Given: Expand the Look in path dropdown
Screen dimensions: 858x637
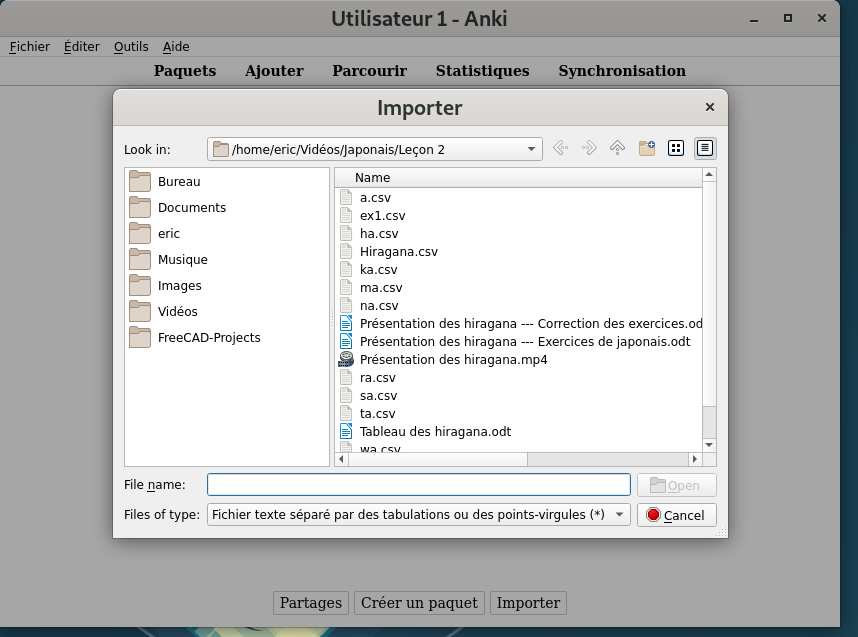Looking at the screenshot, I should point(531,149).
